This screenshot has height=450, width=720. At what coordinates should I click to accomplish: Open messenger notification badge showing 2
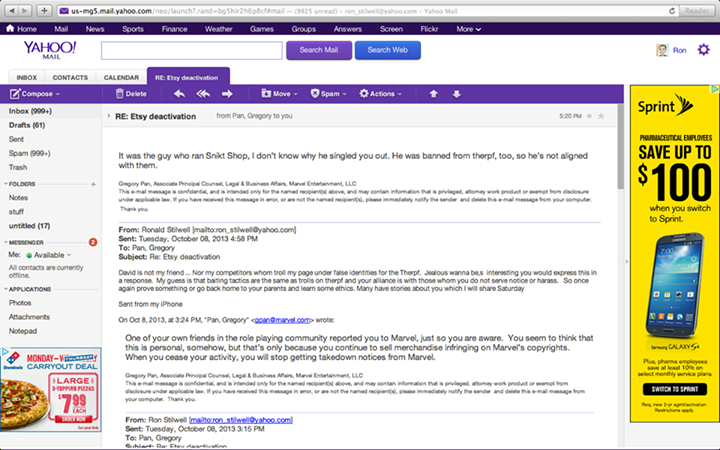click(93, 242)
